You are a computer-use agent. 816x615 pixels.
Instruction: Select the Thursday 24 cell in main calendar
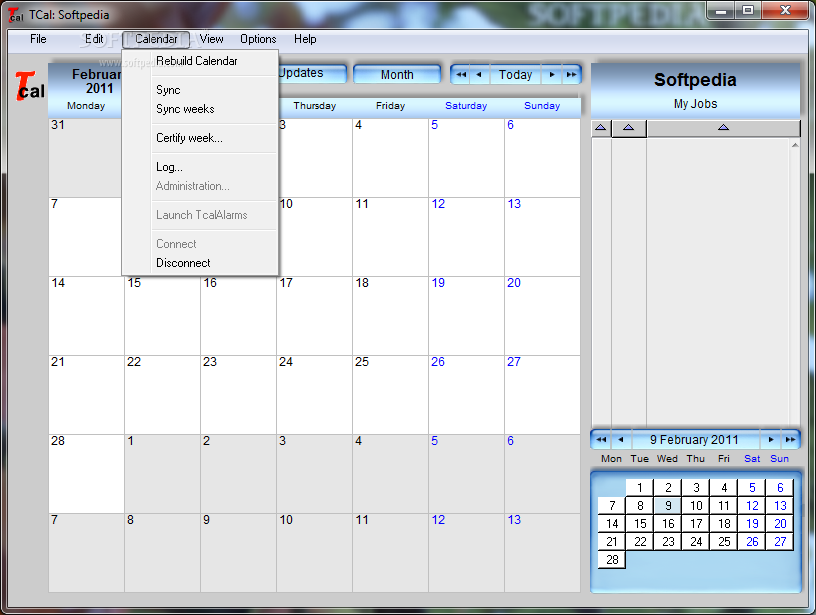point(314,395)
